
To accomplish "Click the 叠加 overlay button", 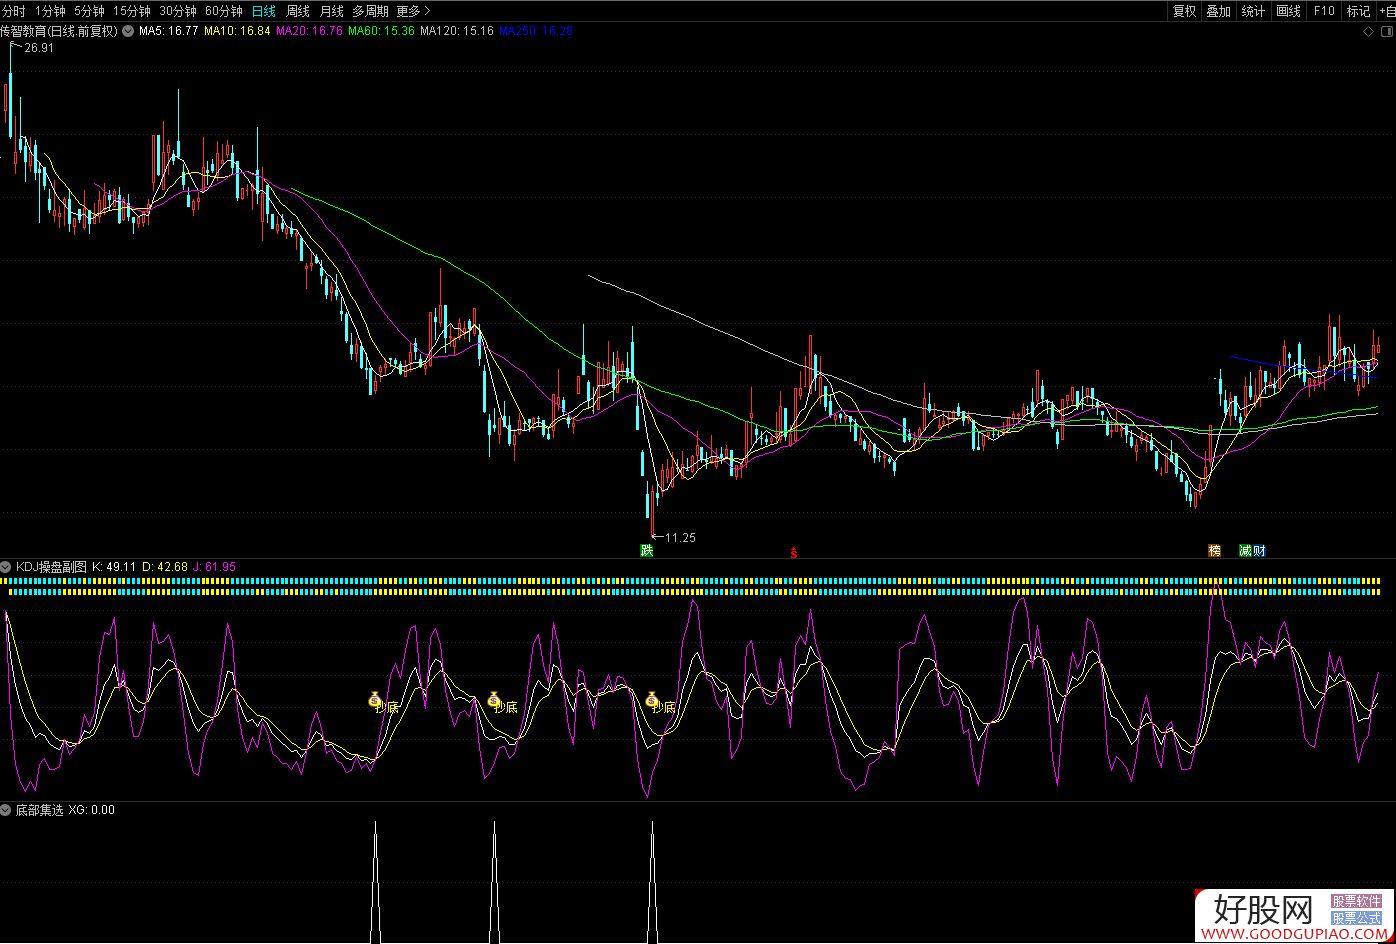I will 1218,11.
